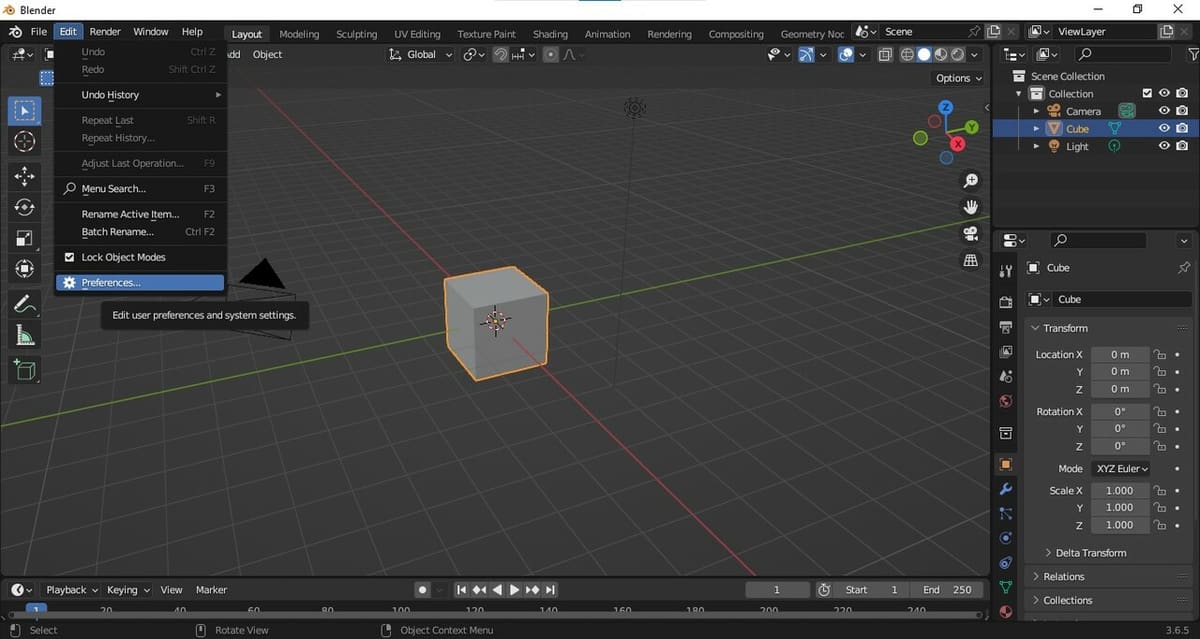Uncheck Lock Object Modes in the Edit menu
Viewport: 1200px width, 639px height.
(70, 257)
